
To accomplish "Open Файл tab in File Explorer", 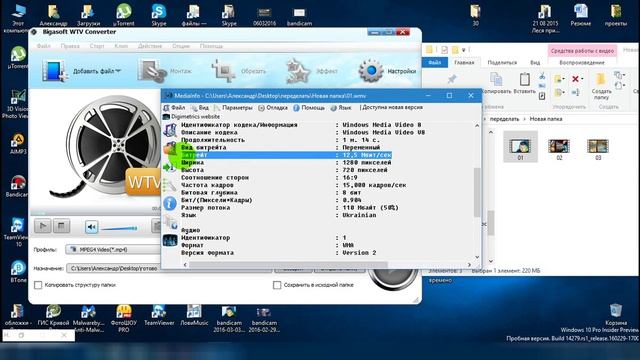I will pos(435,62).
